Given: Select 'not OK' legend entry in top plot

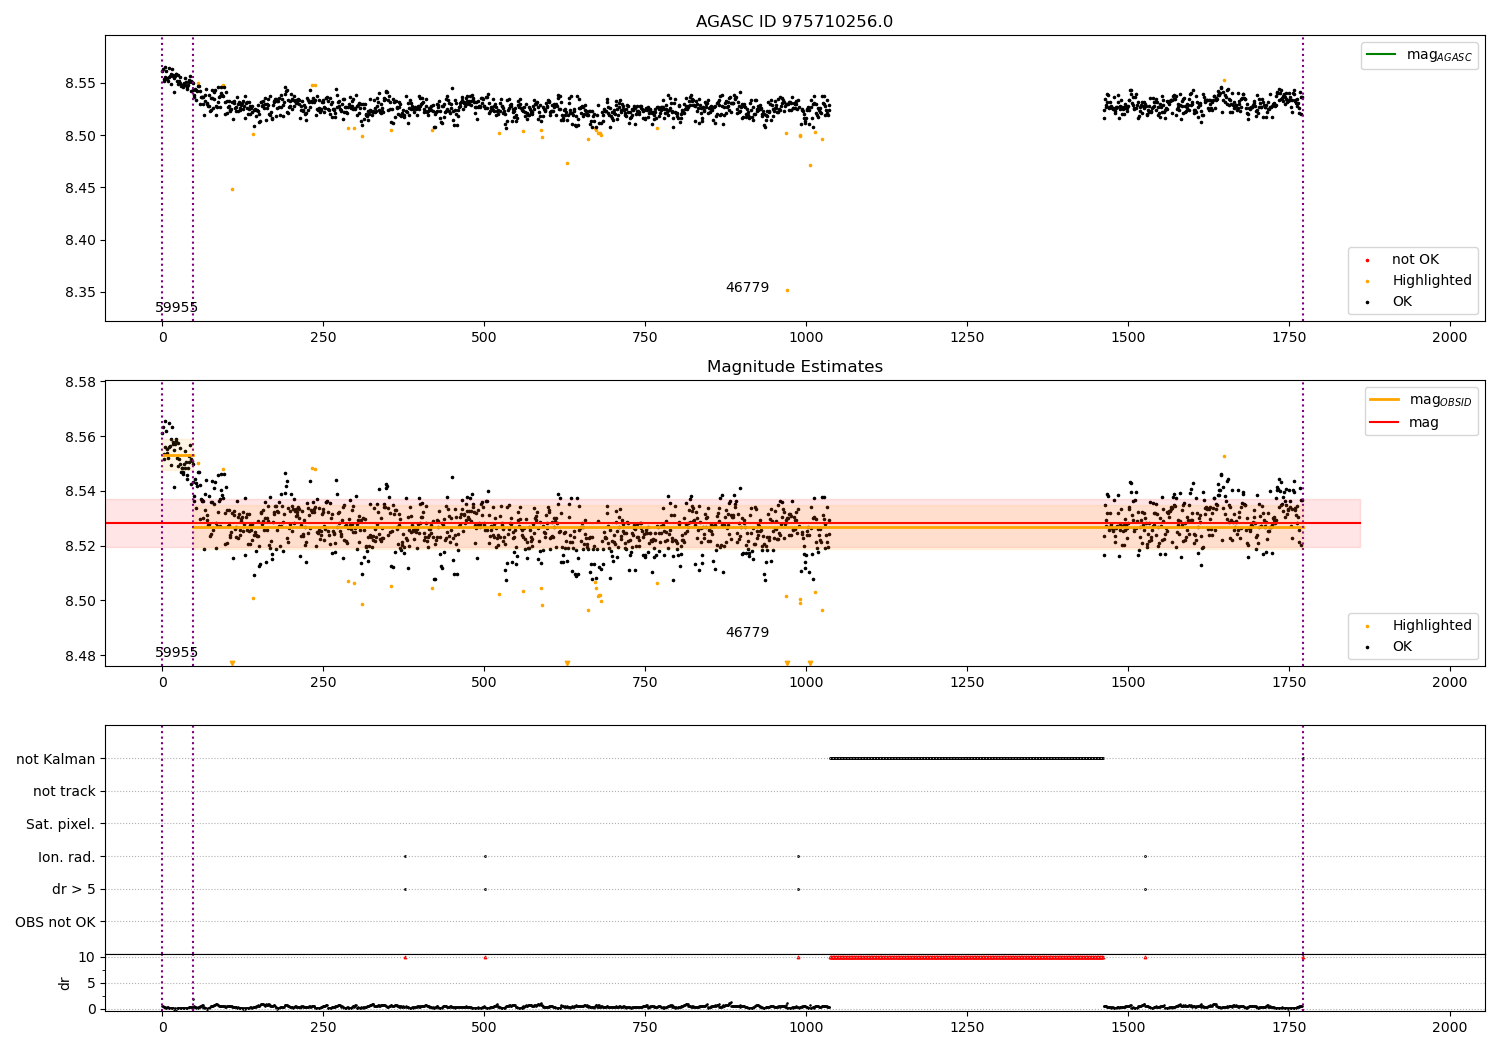Looking at the screenshot, I should tap(1415, 260).
